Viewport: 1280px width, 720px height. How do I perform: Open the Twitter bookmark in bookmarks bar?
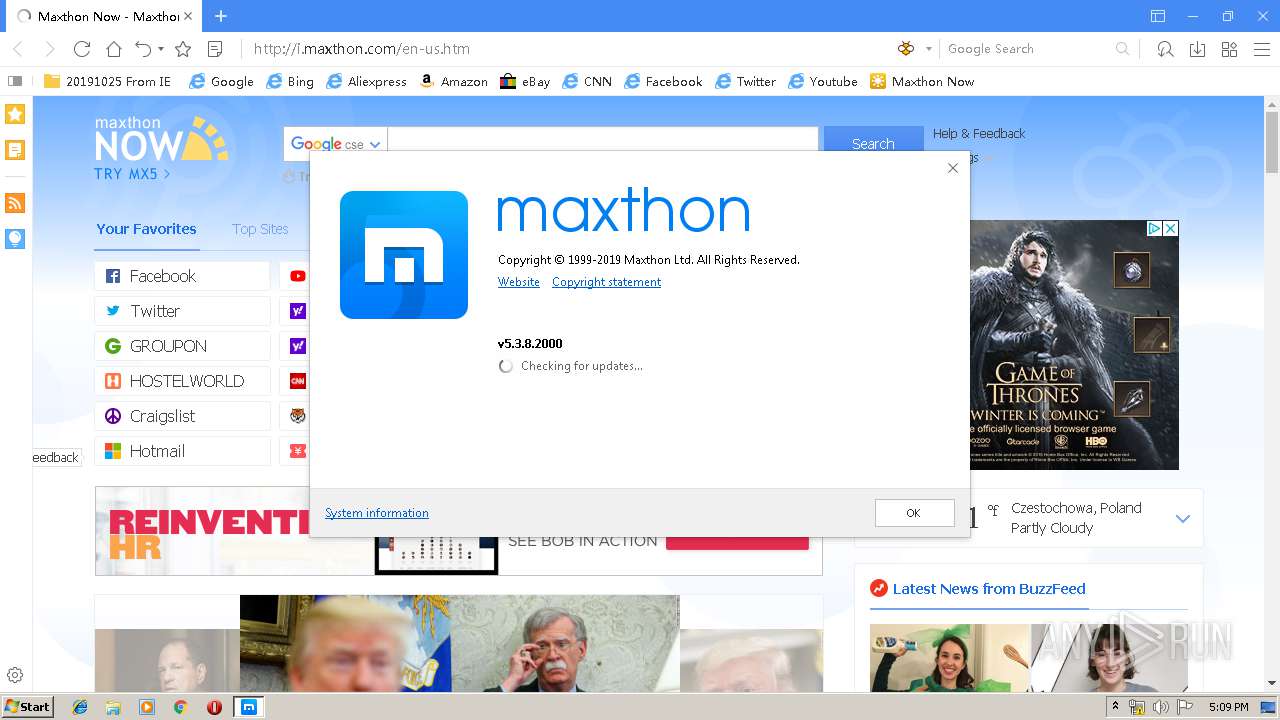coord(746,81)
